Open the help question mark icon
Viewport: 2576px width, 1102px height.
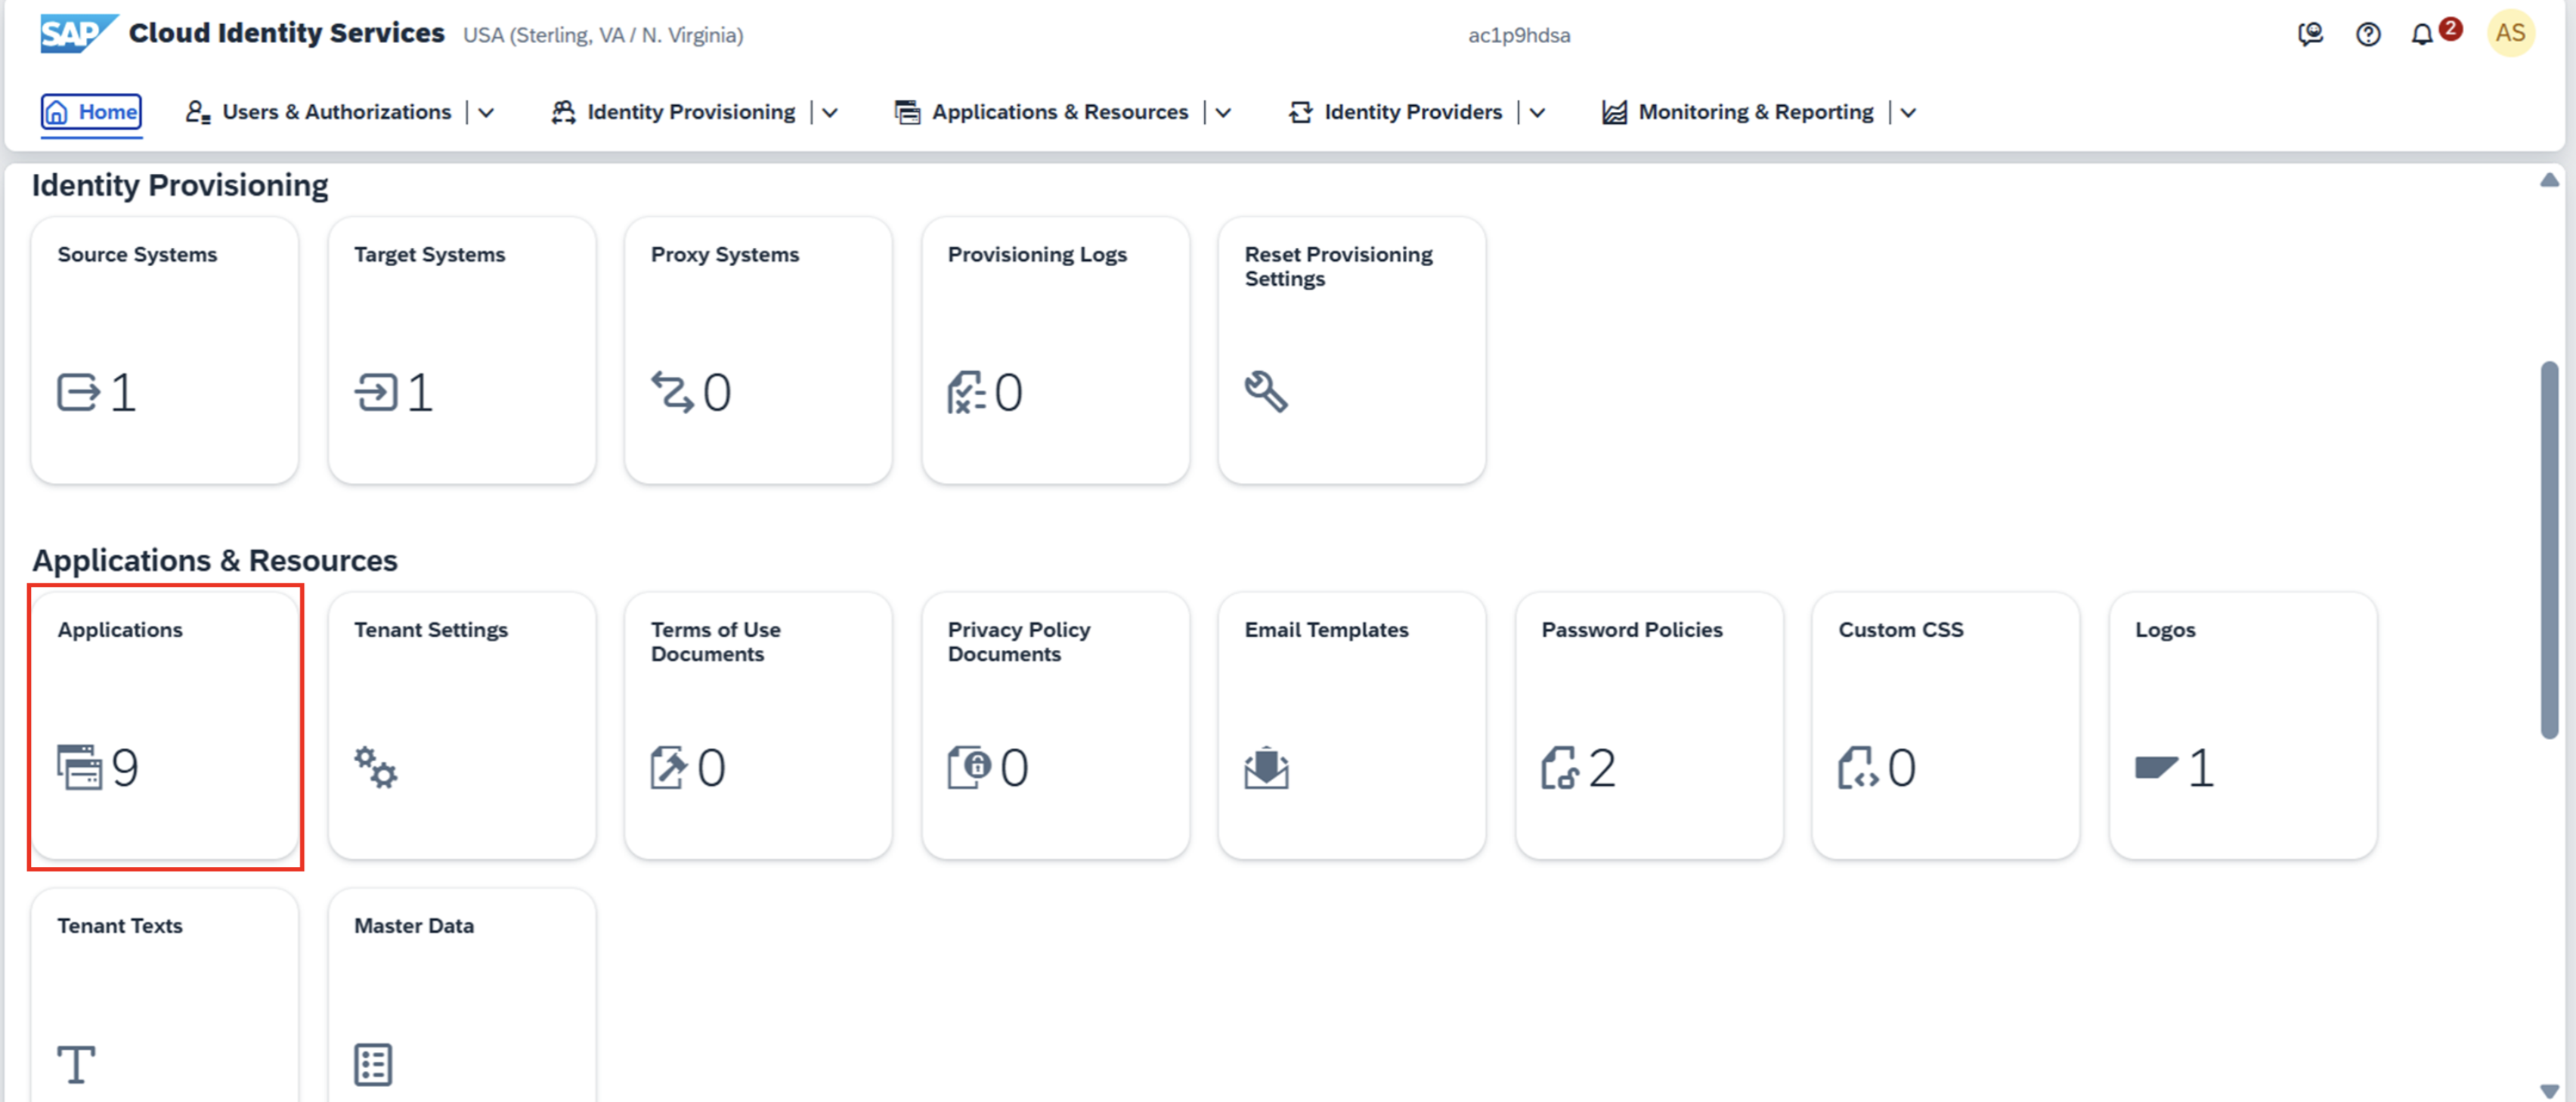(x=2367, y=35)
